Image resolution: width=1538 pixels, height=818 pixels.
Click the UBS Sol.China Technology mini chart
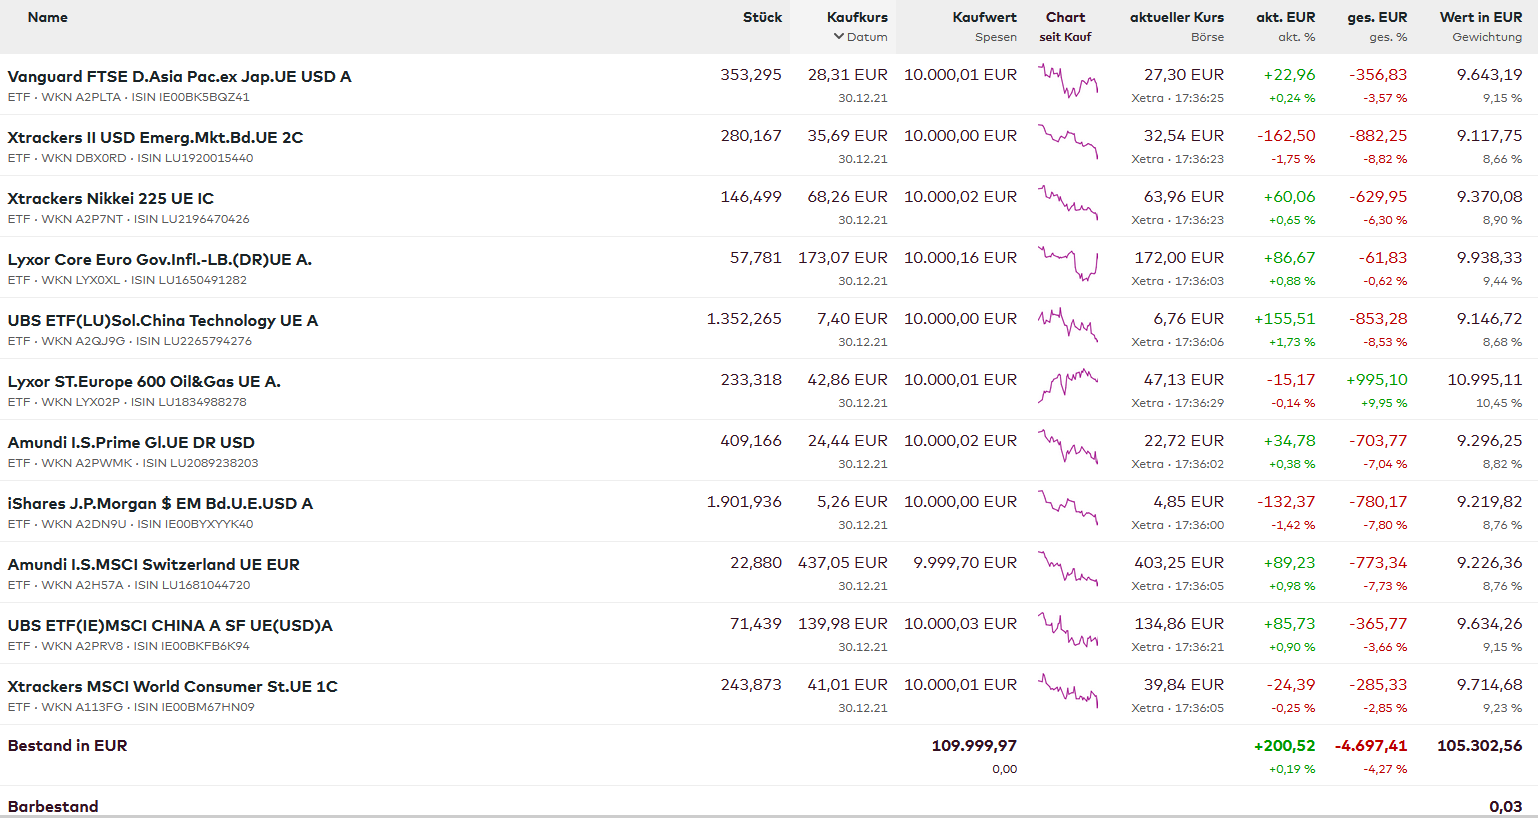tap(1067, 325)
